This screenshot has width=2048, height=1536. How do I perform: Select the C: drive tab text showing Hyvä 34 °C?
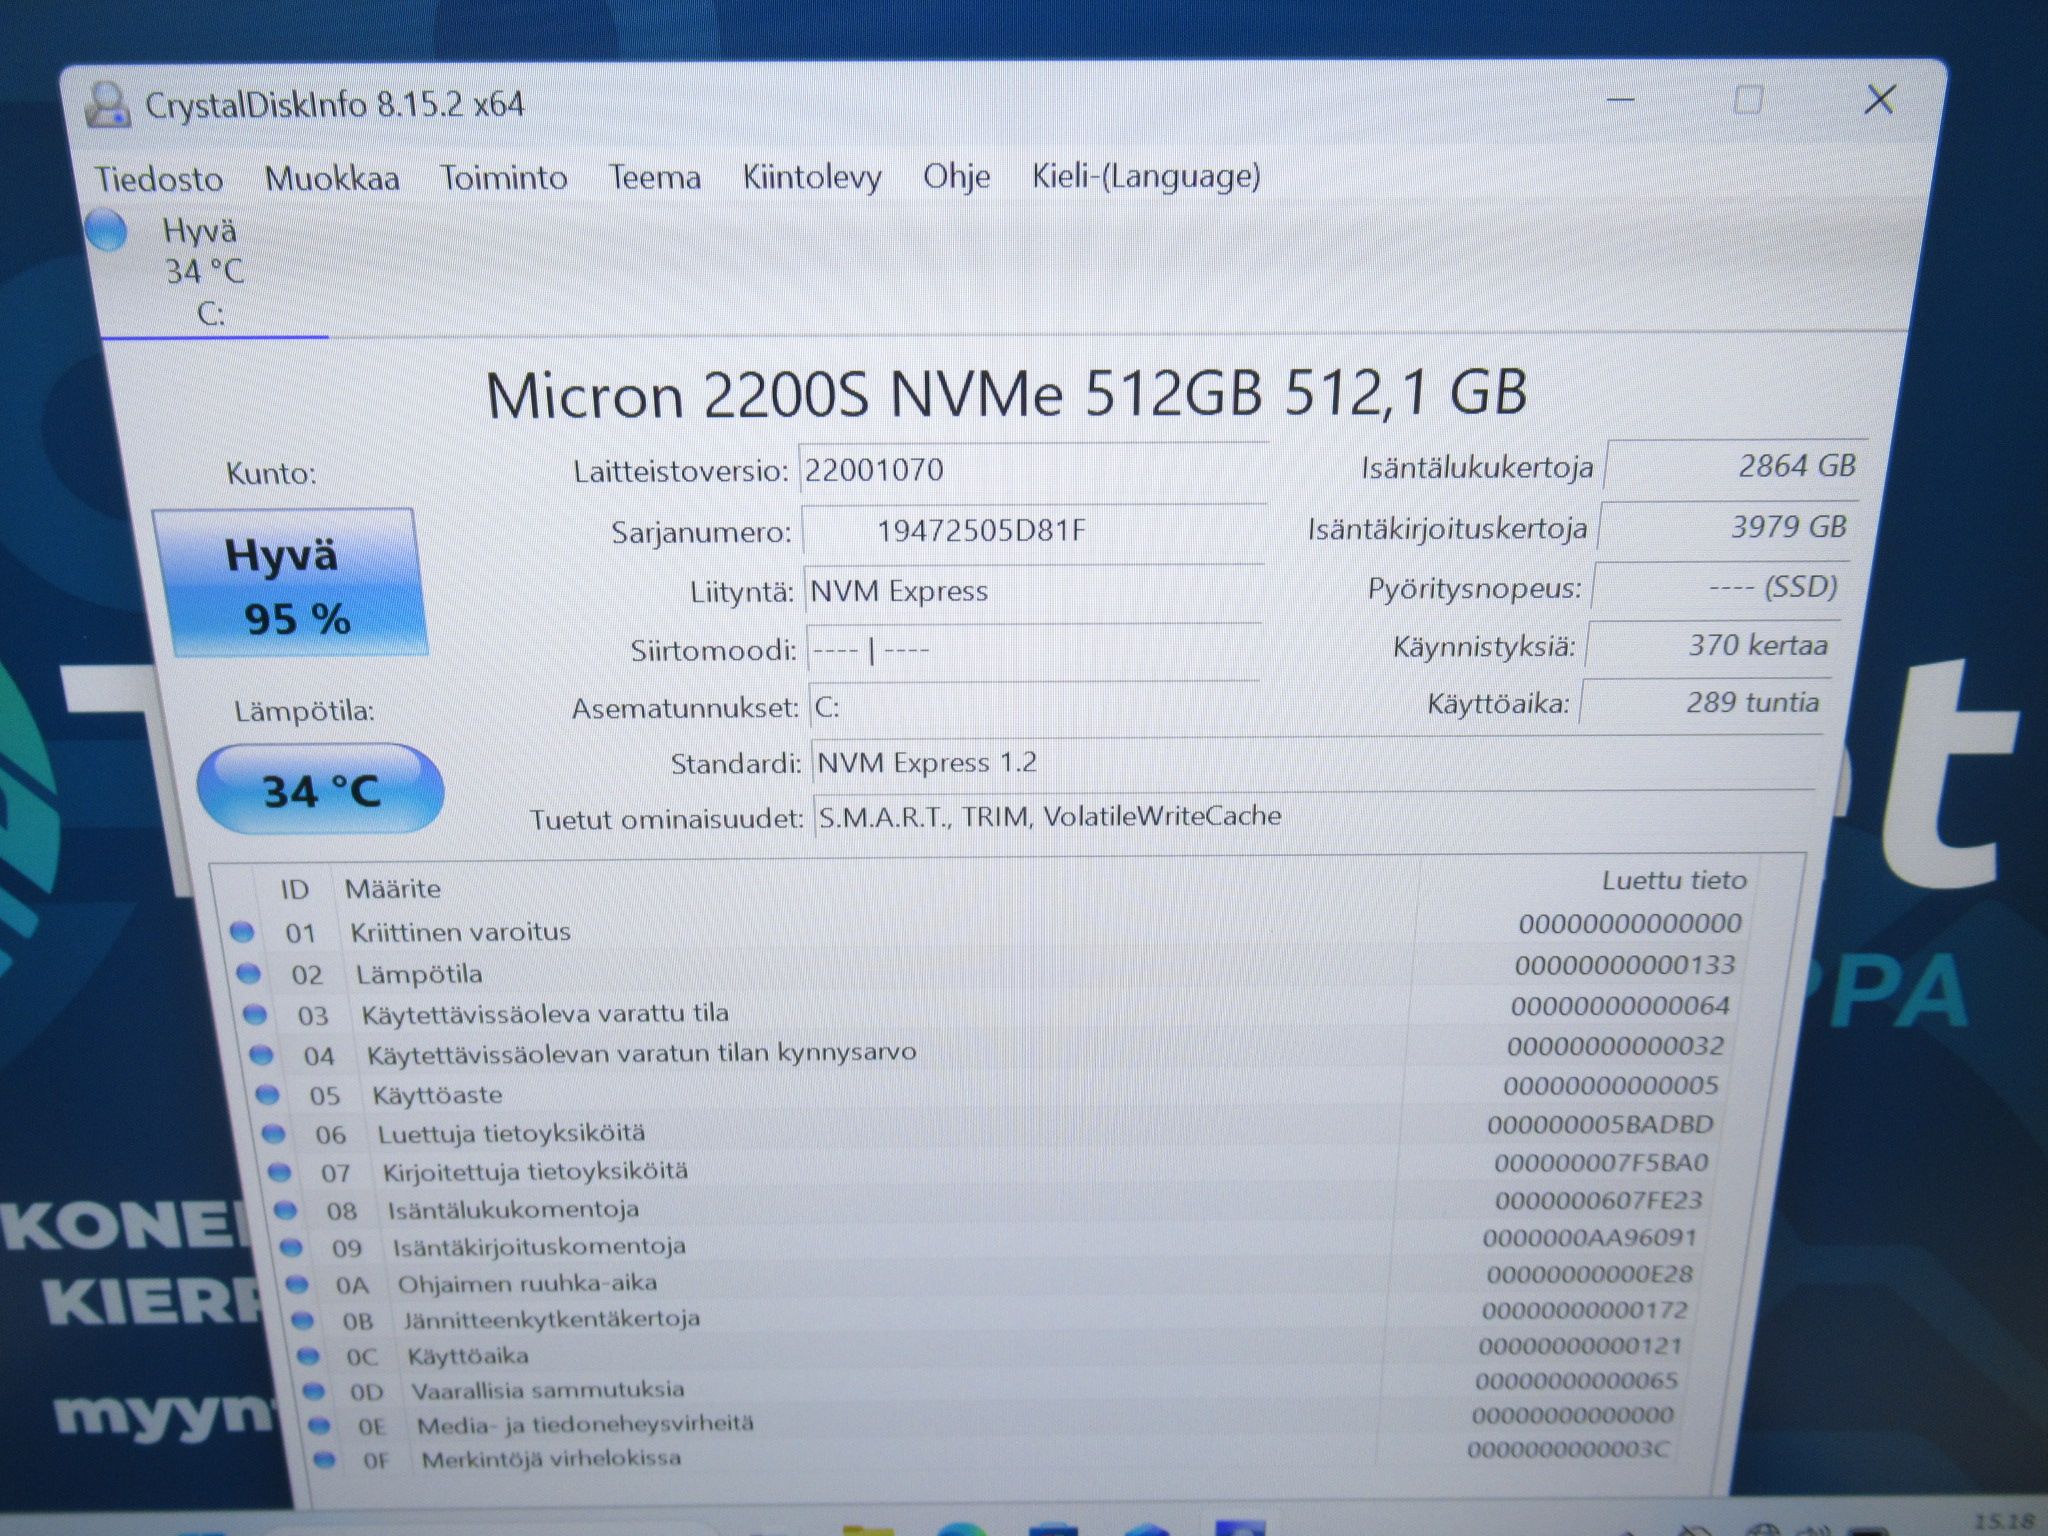[x=203, y=271]
